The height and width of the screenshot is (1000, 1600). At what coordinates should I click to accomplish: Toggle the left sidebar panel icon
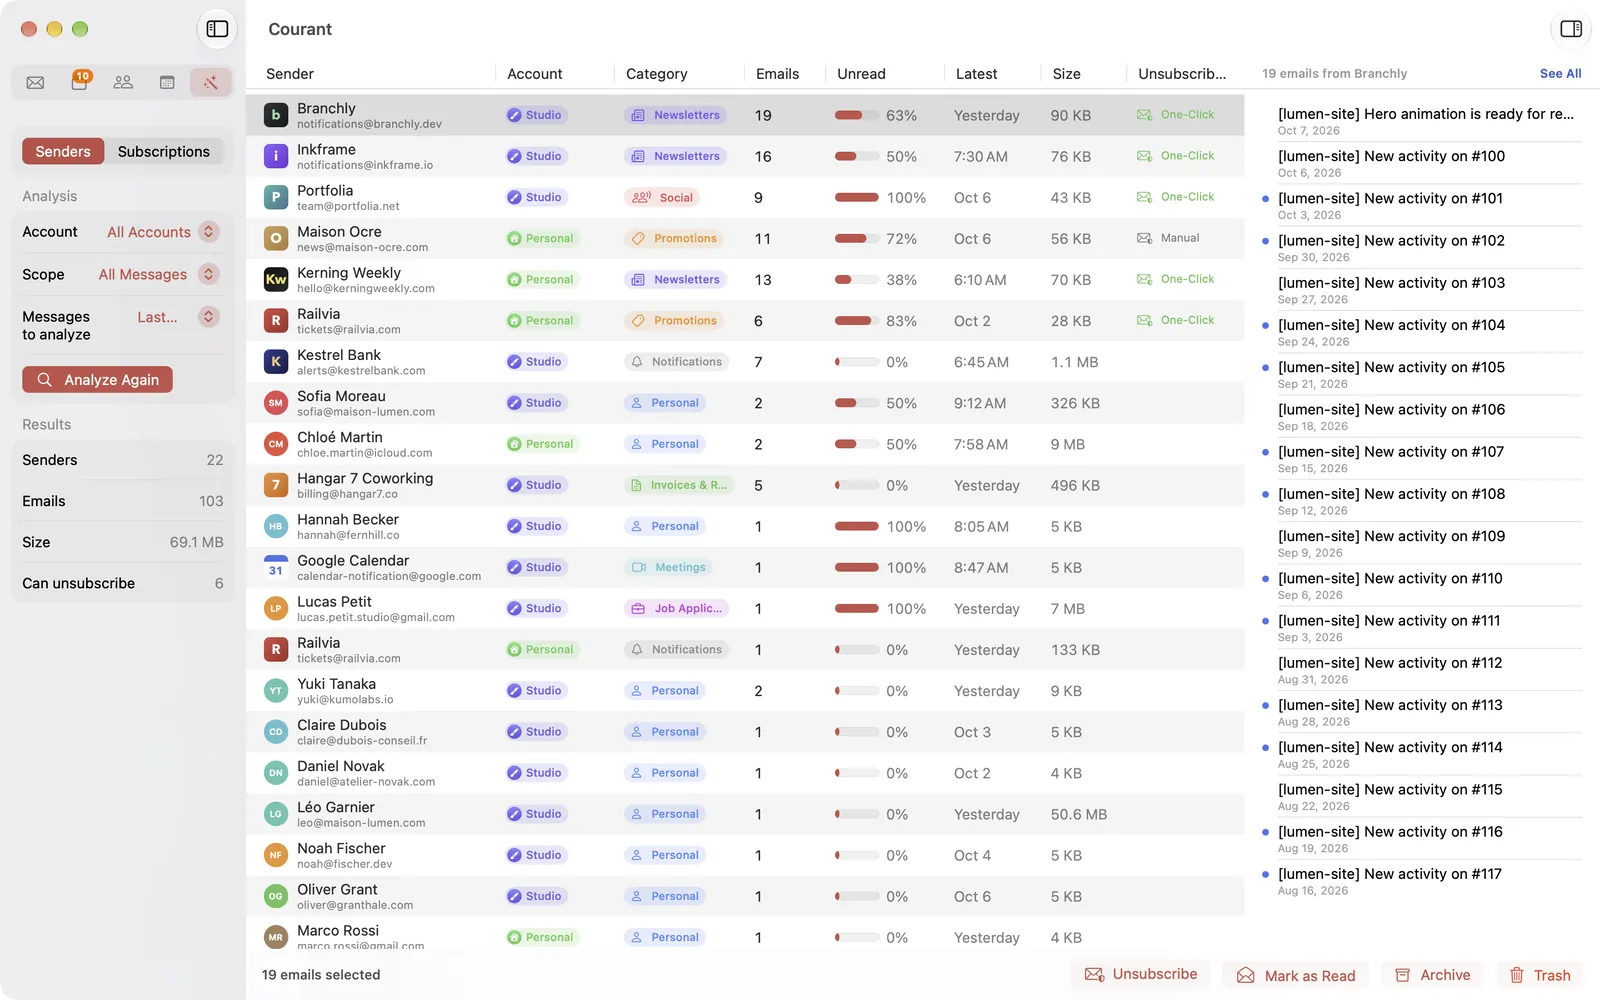pos(217,29)
